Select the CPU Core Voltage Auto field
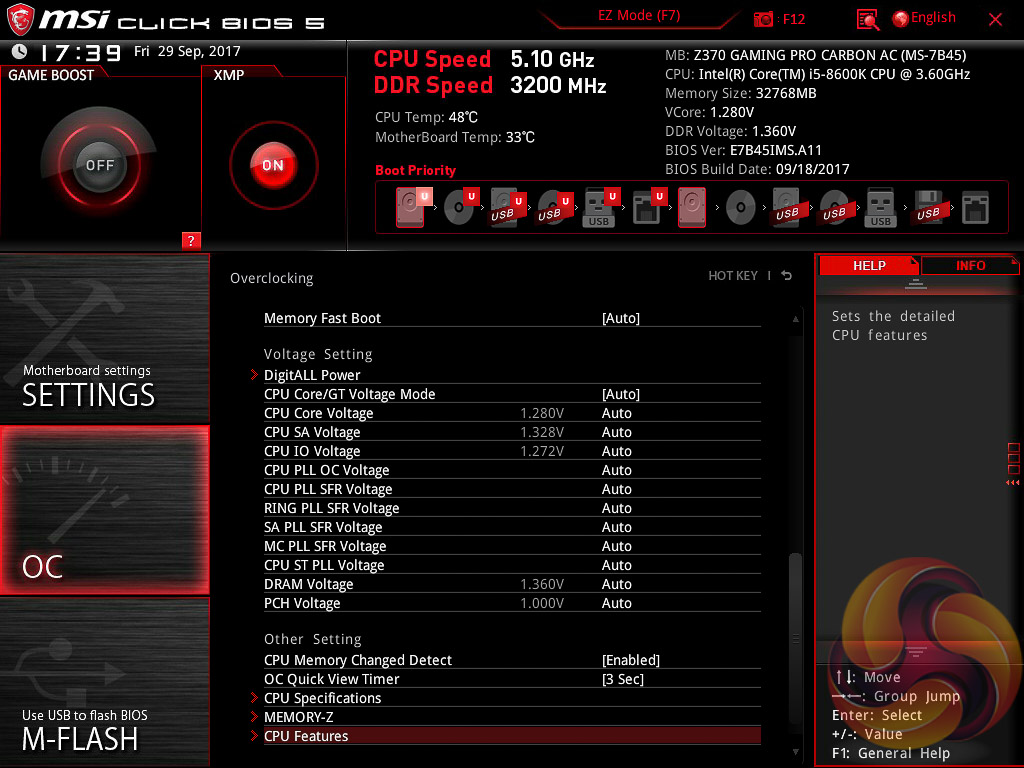 [616, 413]
